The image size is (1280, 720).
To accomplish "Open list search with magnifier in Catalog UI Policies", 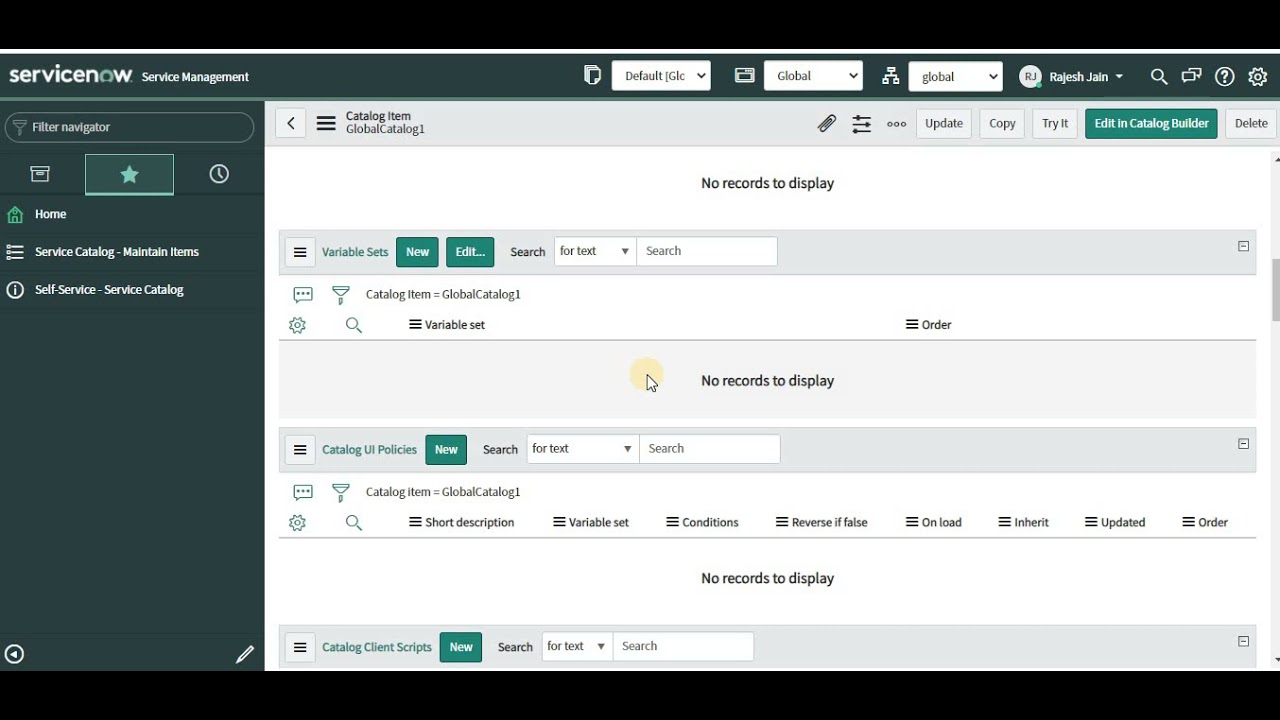I will [x=353, y=522].
